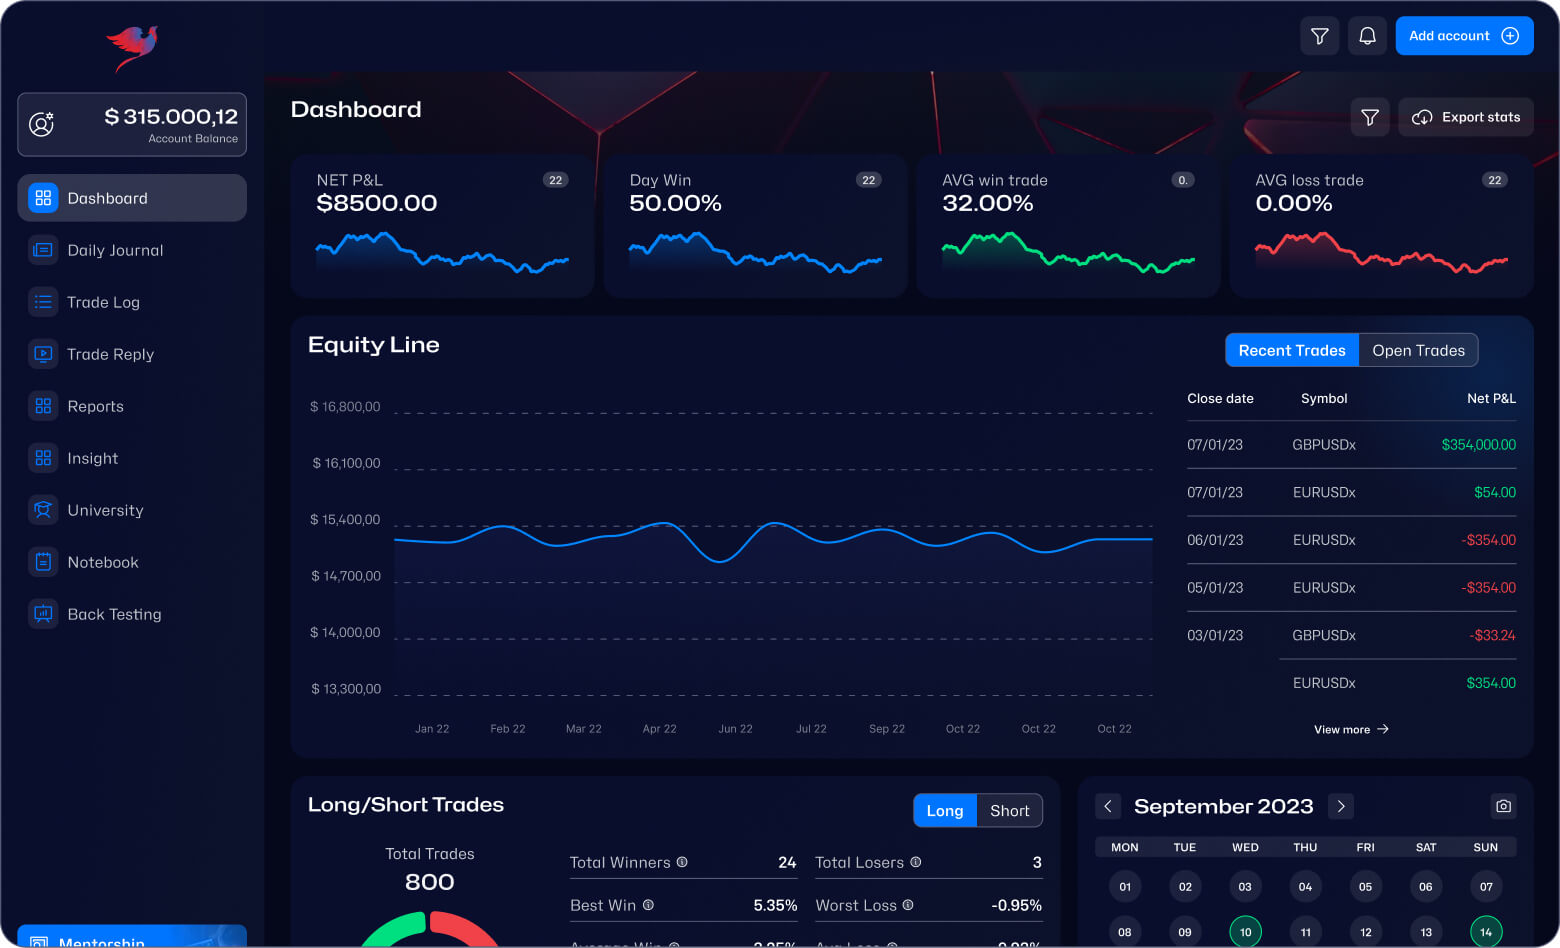Open Trade Log menu item

tap(103, 302)
